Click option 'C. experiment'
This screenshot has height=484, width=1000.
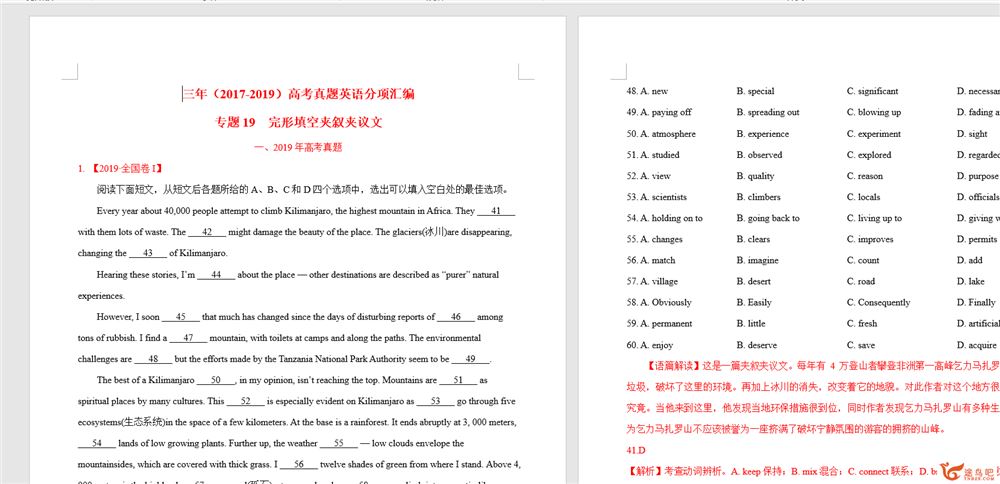tap(874, 134)
